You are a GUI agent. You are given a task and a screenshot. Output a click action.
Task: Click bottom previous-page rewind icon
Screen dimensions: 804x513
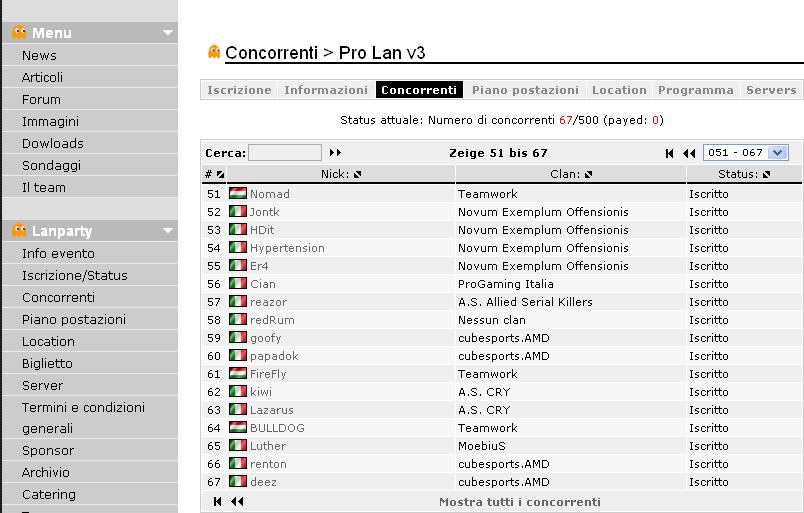tap(237, 502)
